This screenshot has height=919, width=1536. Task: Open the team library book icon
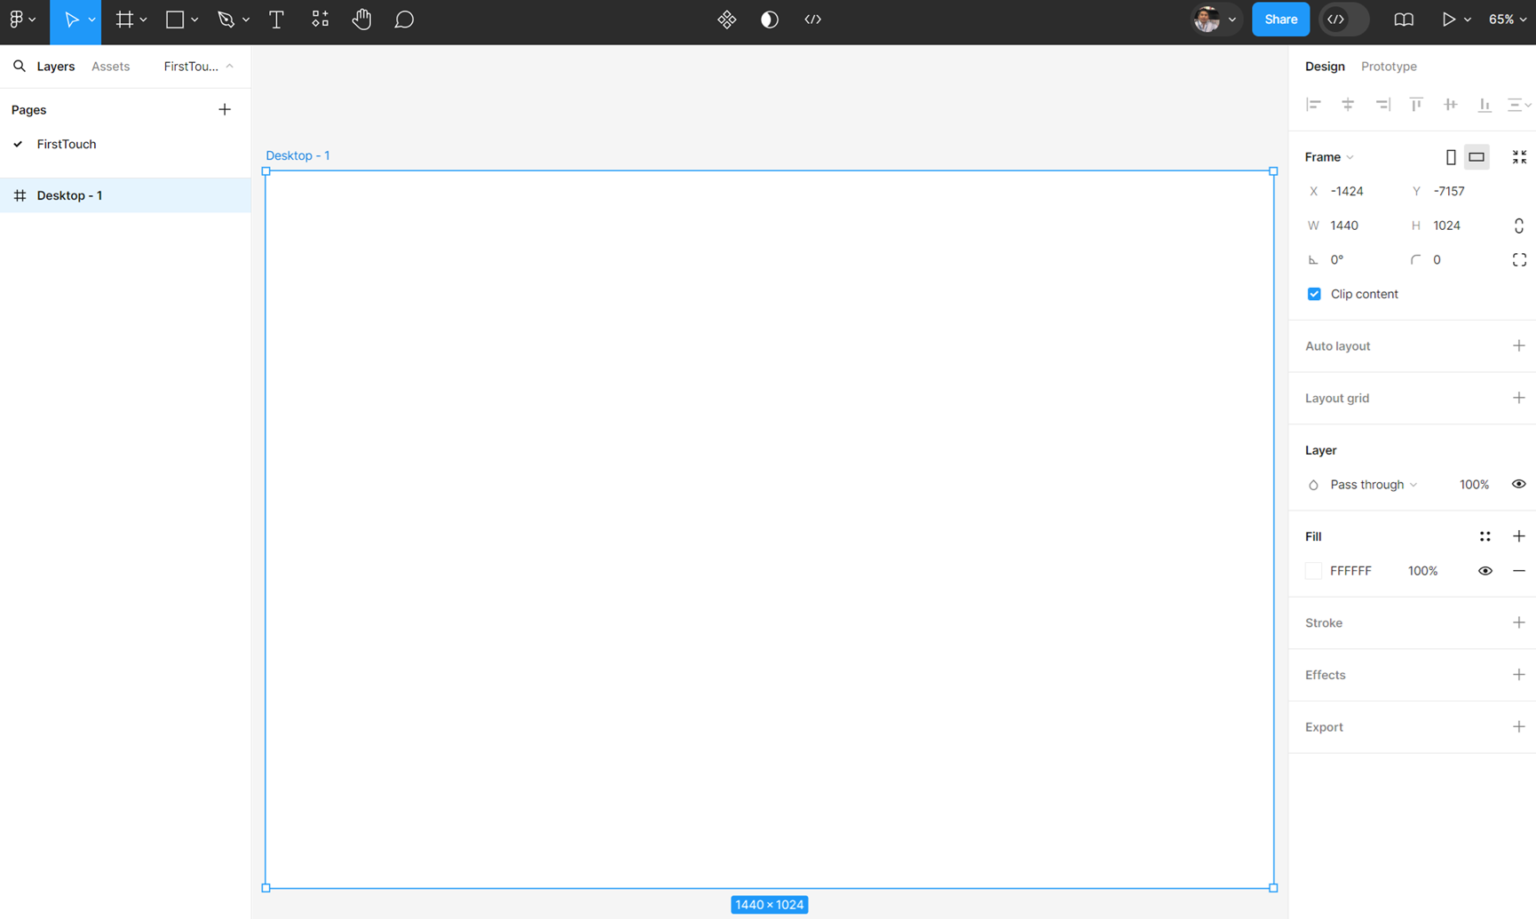pyautogui.click(x=1402, y=19)
